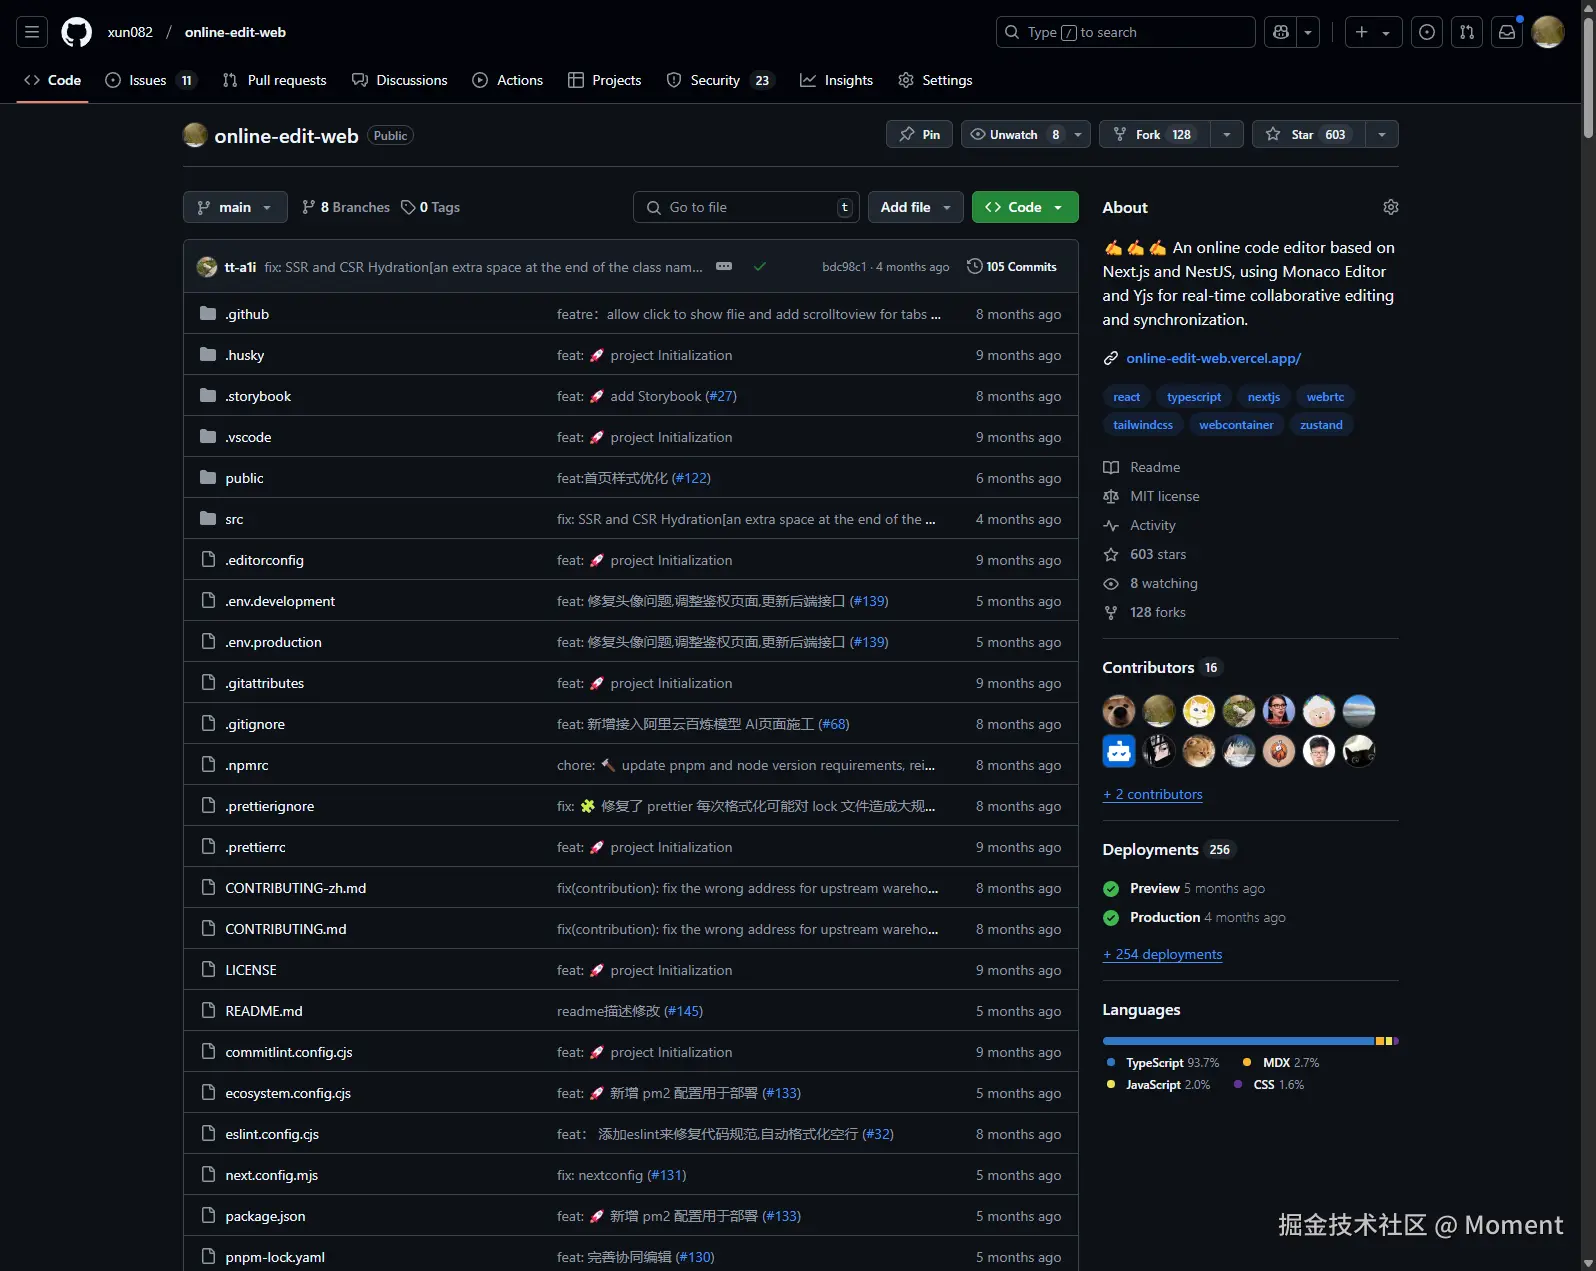This screenshot has height=1271, width=1596.
Task: Open the issues icon in header
Action: [x=1427, y=32]
